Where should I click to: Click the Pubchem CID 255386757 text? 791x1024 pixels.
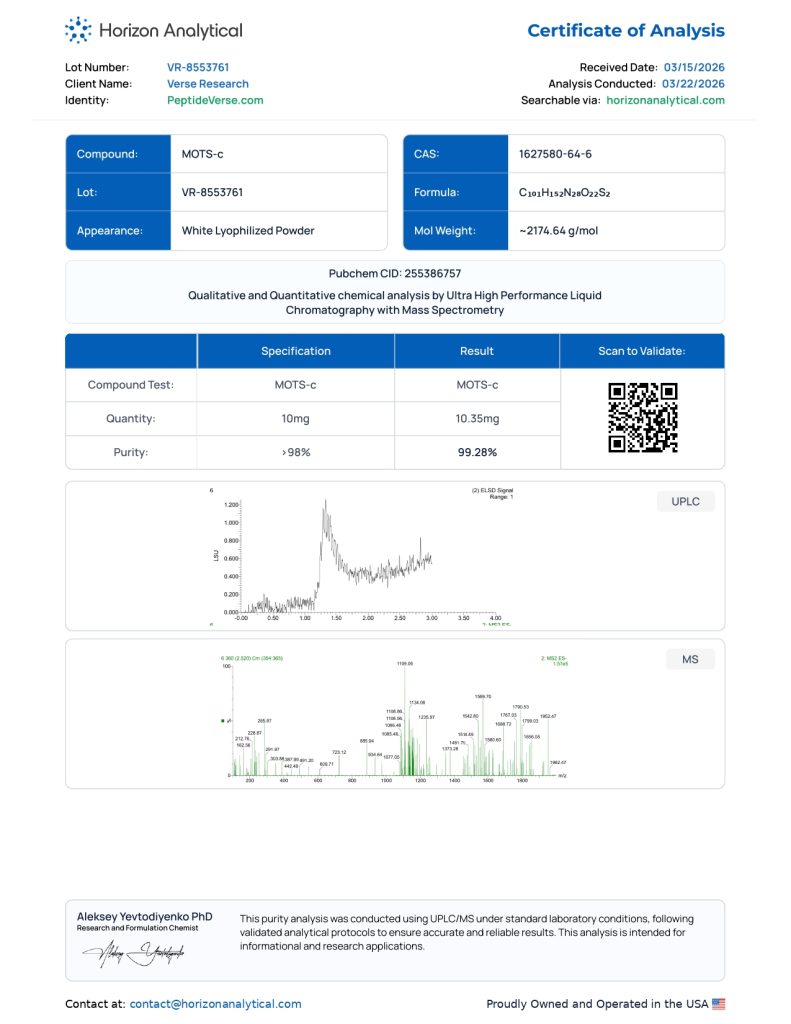[395, 273]
